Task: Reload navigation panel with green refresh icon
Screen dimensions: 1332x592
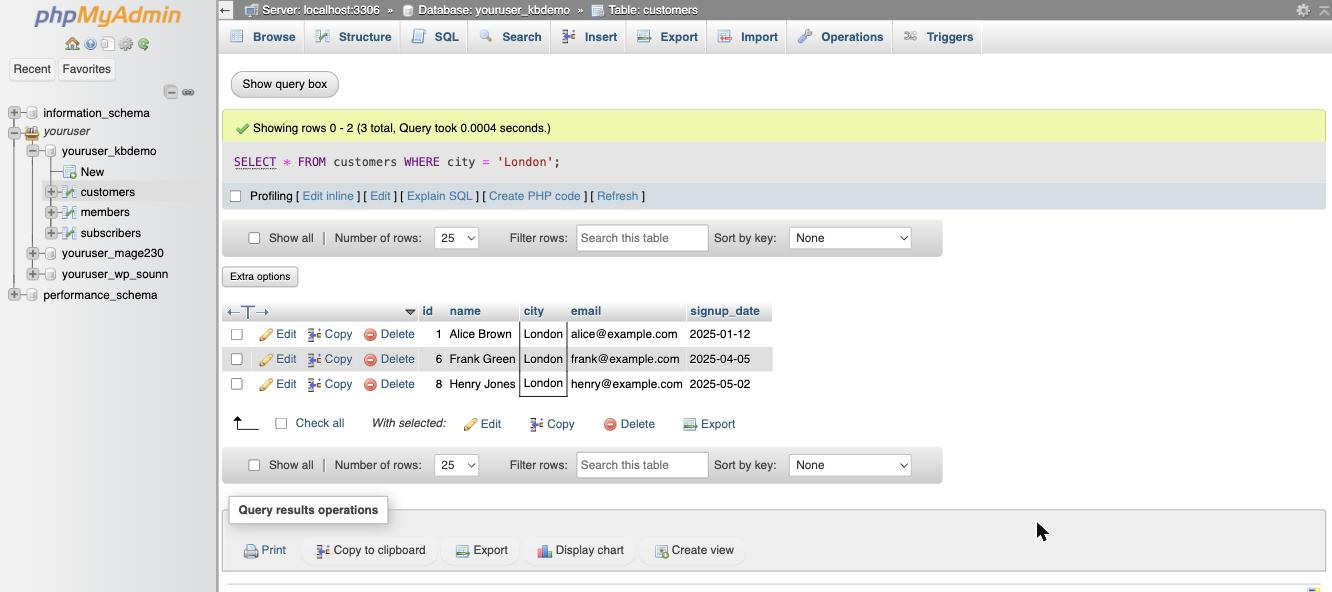Action: point(144,44)
